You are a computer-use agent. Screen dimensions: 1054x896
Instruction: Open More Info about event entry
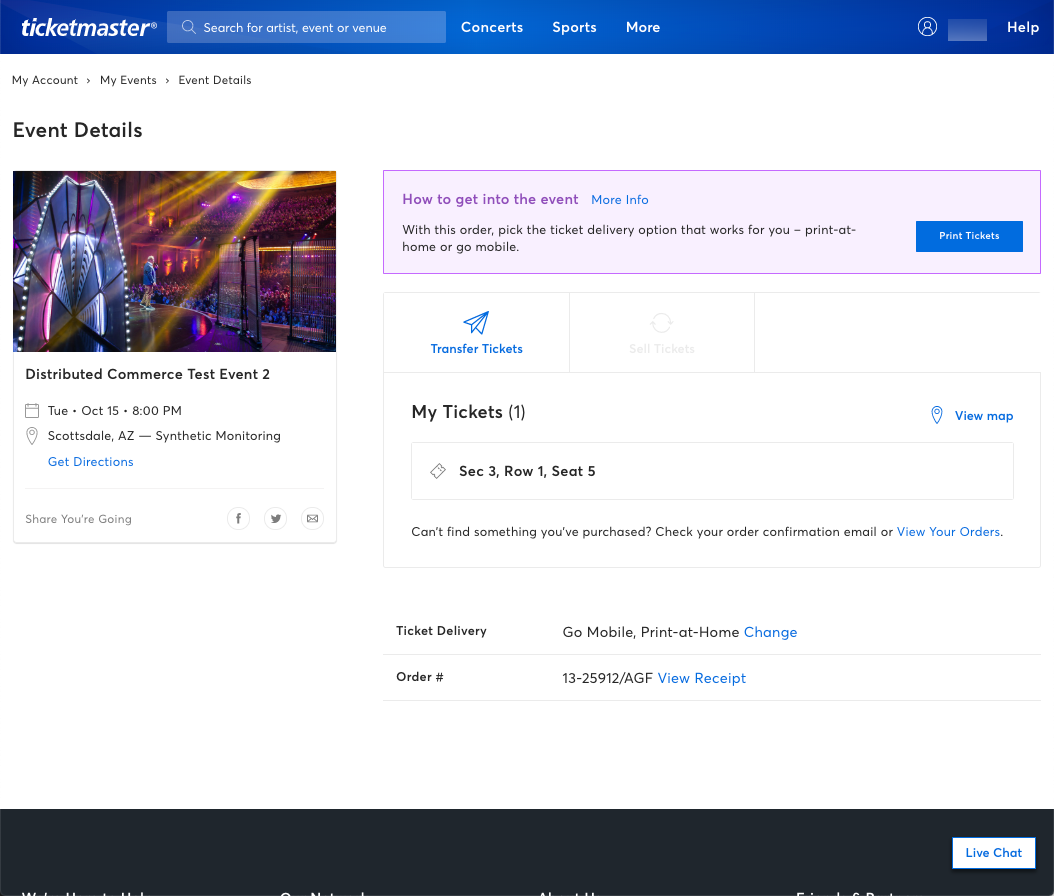(620, 200)
